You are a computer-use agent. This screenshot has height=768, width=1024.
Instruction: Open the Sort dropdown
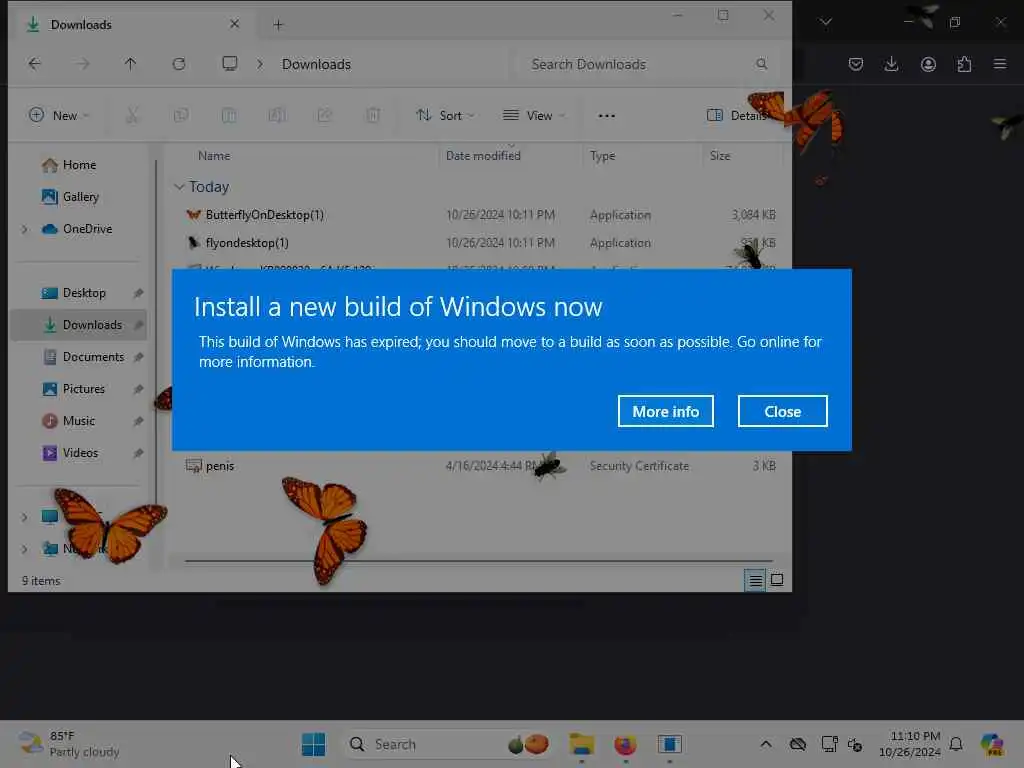[445, 116]
